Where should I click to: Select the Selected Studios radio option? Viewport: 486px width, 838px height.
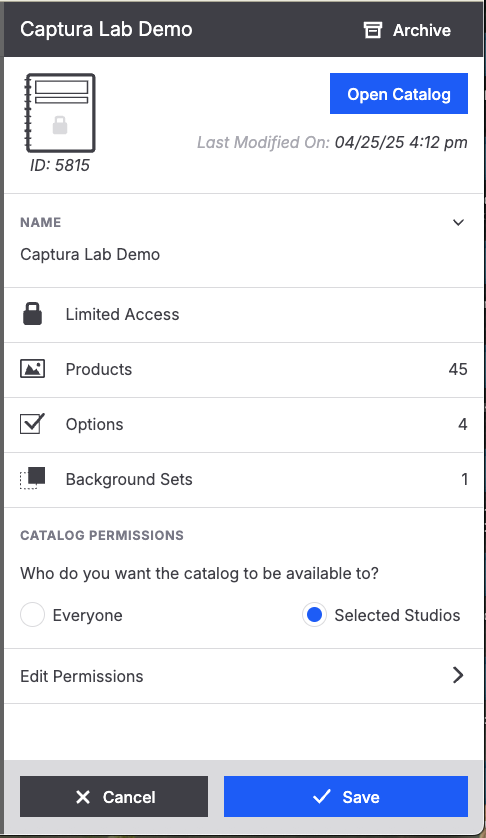(314, 615)
